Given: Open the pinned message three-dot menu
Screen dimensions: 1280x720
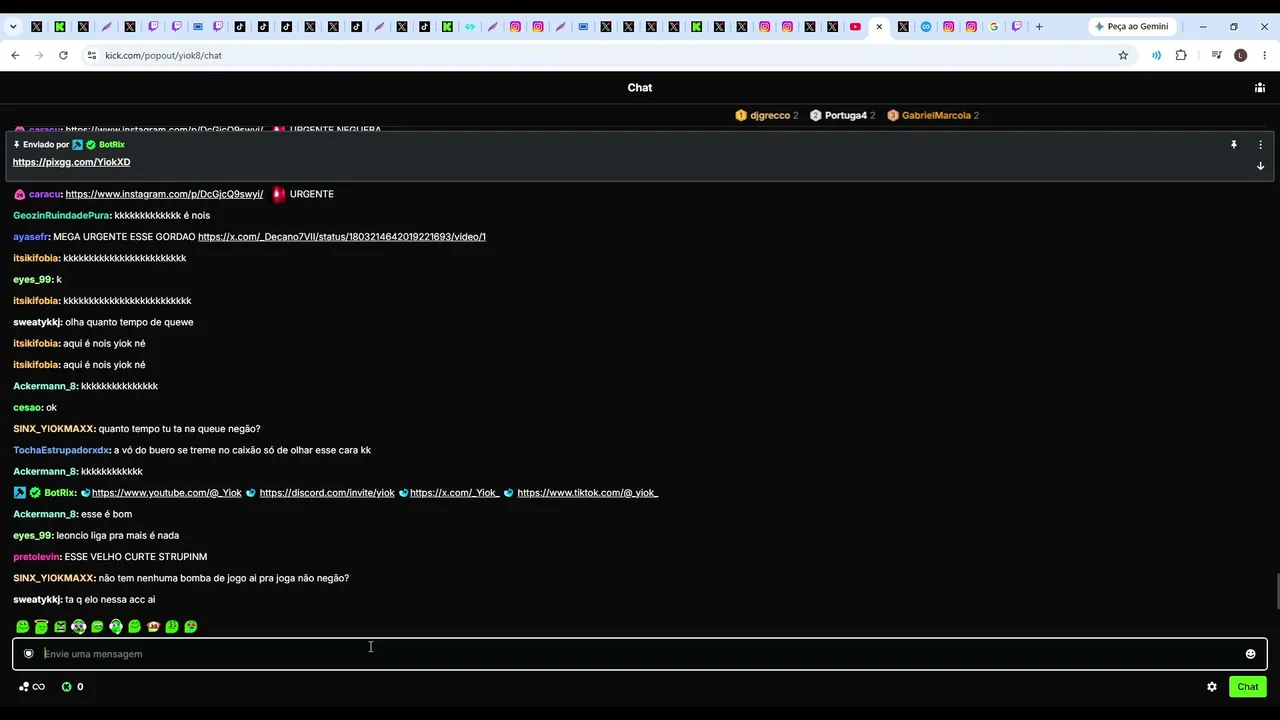Looking at the screenshot, I should tap(1260, 145).
